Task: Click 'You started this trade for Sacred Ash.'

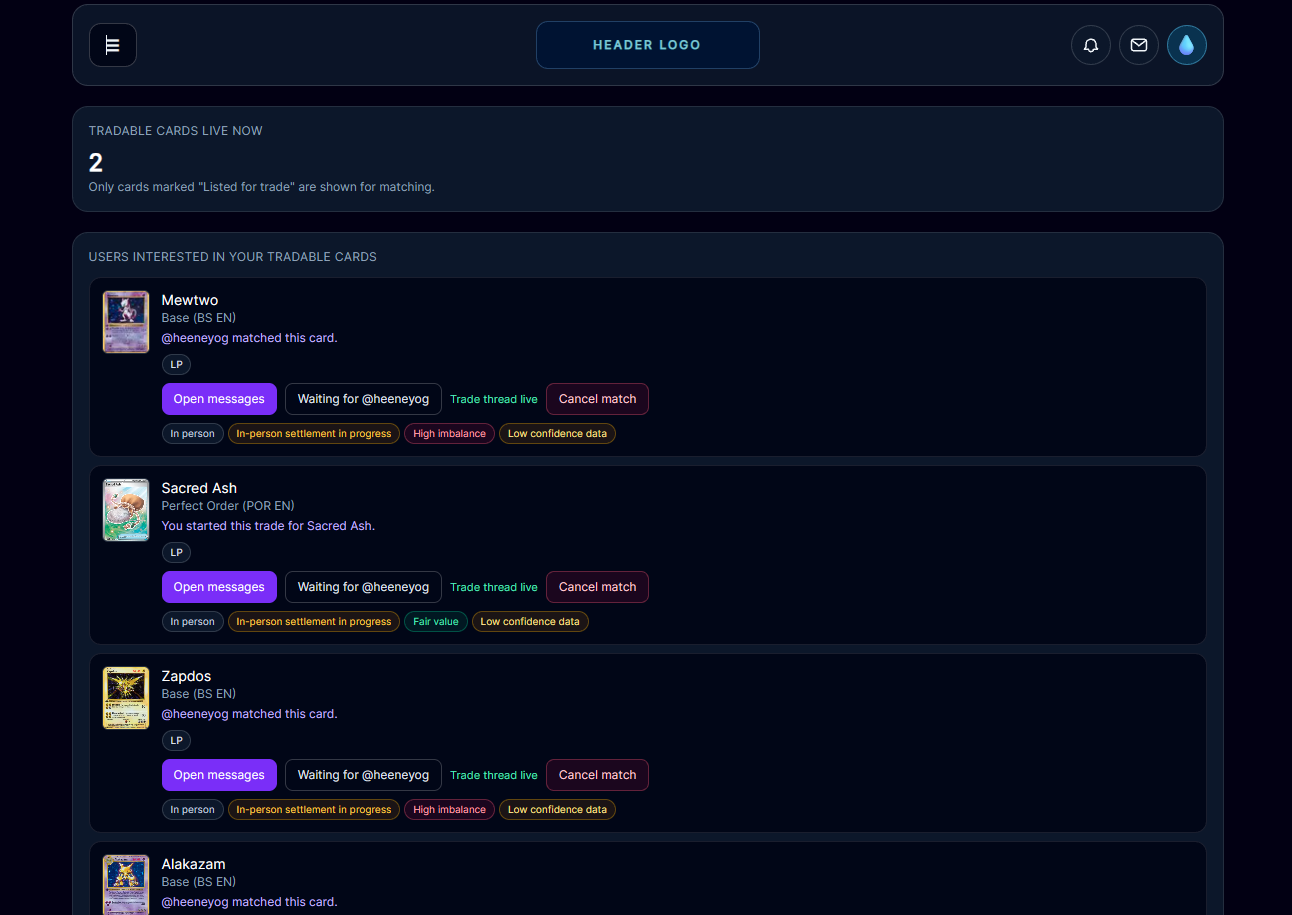Action: click(x=268, y=526)
